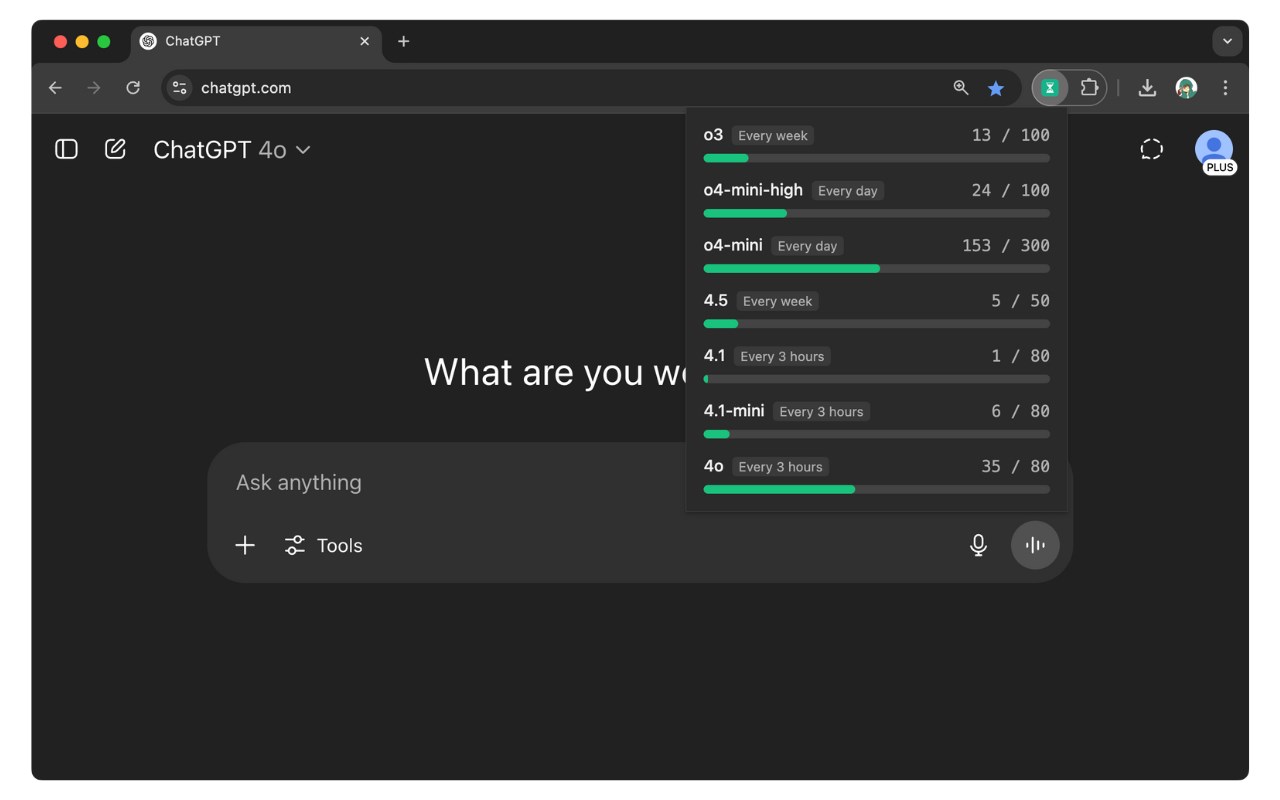This screenshot has width=1280, height=800.
Task: Select the ChatGPT browser tab
Action: pos(256,41)
